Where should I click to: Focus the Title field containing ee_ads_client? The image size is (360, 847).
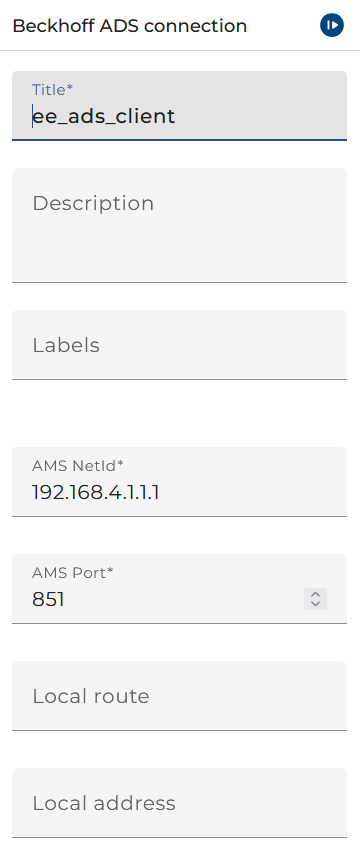pyautogui.click(x=179, y=106)
